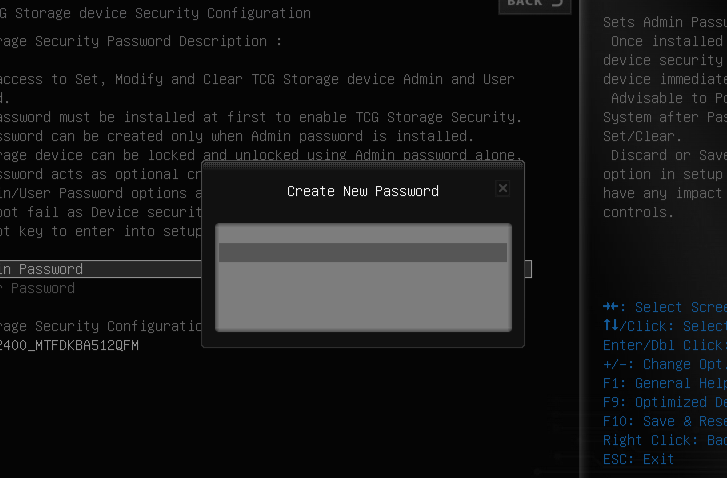Open the MTFDKBA512QFM storage device entry
This screenshot has height=478, width=727.
(x=70, y=345)
